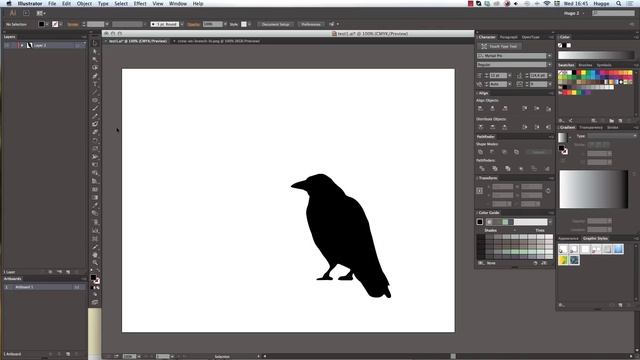Open the Apple menu

9,4
